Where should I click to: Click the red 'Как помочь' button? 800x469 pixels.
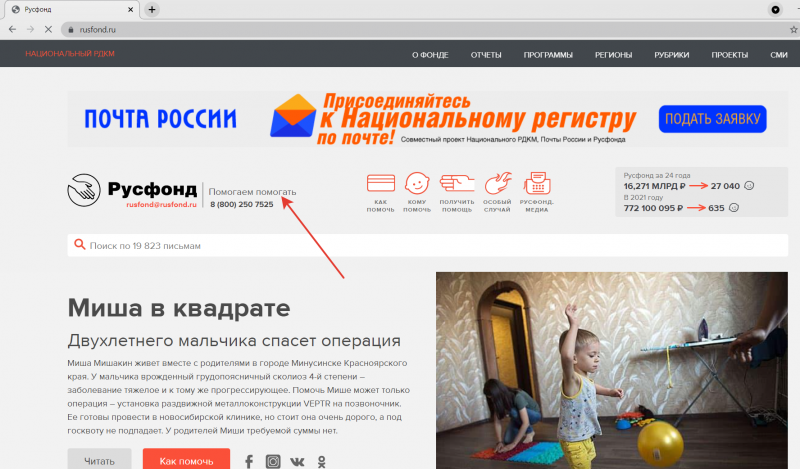coord(186,460)
